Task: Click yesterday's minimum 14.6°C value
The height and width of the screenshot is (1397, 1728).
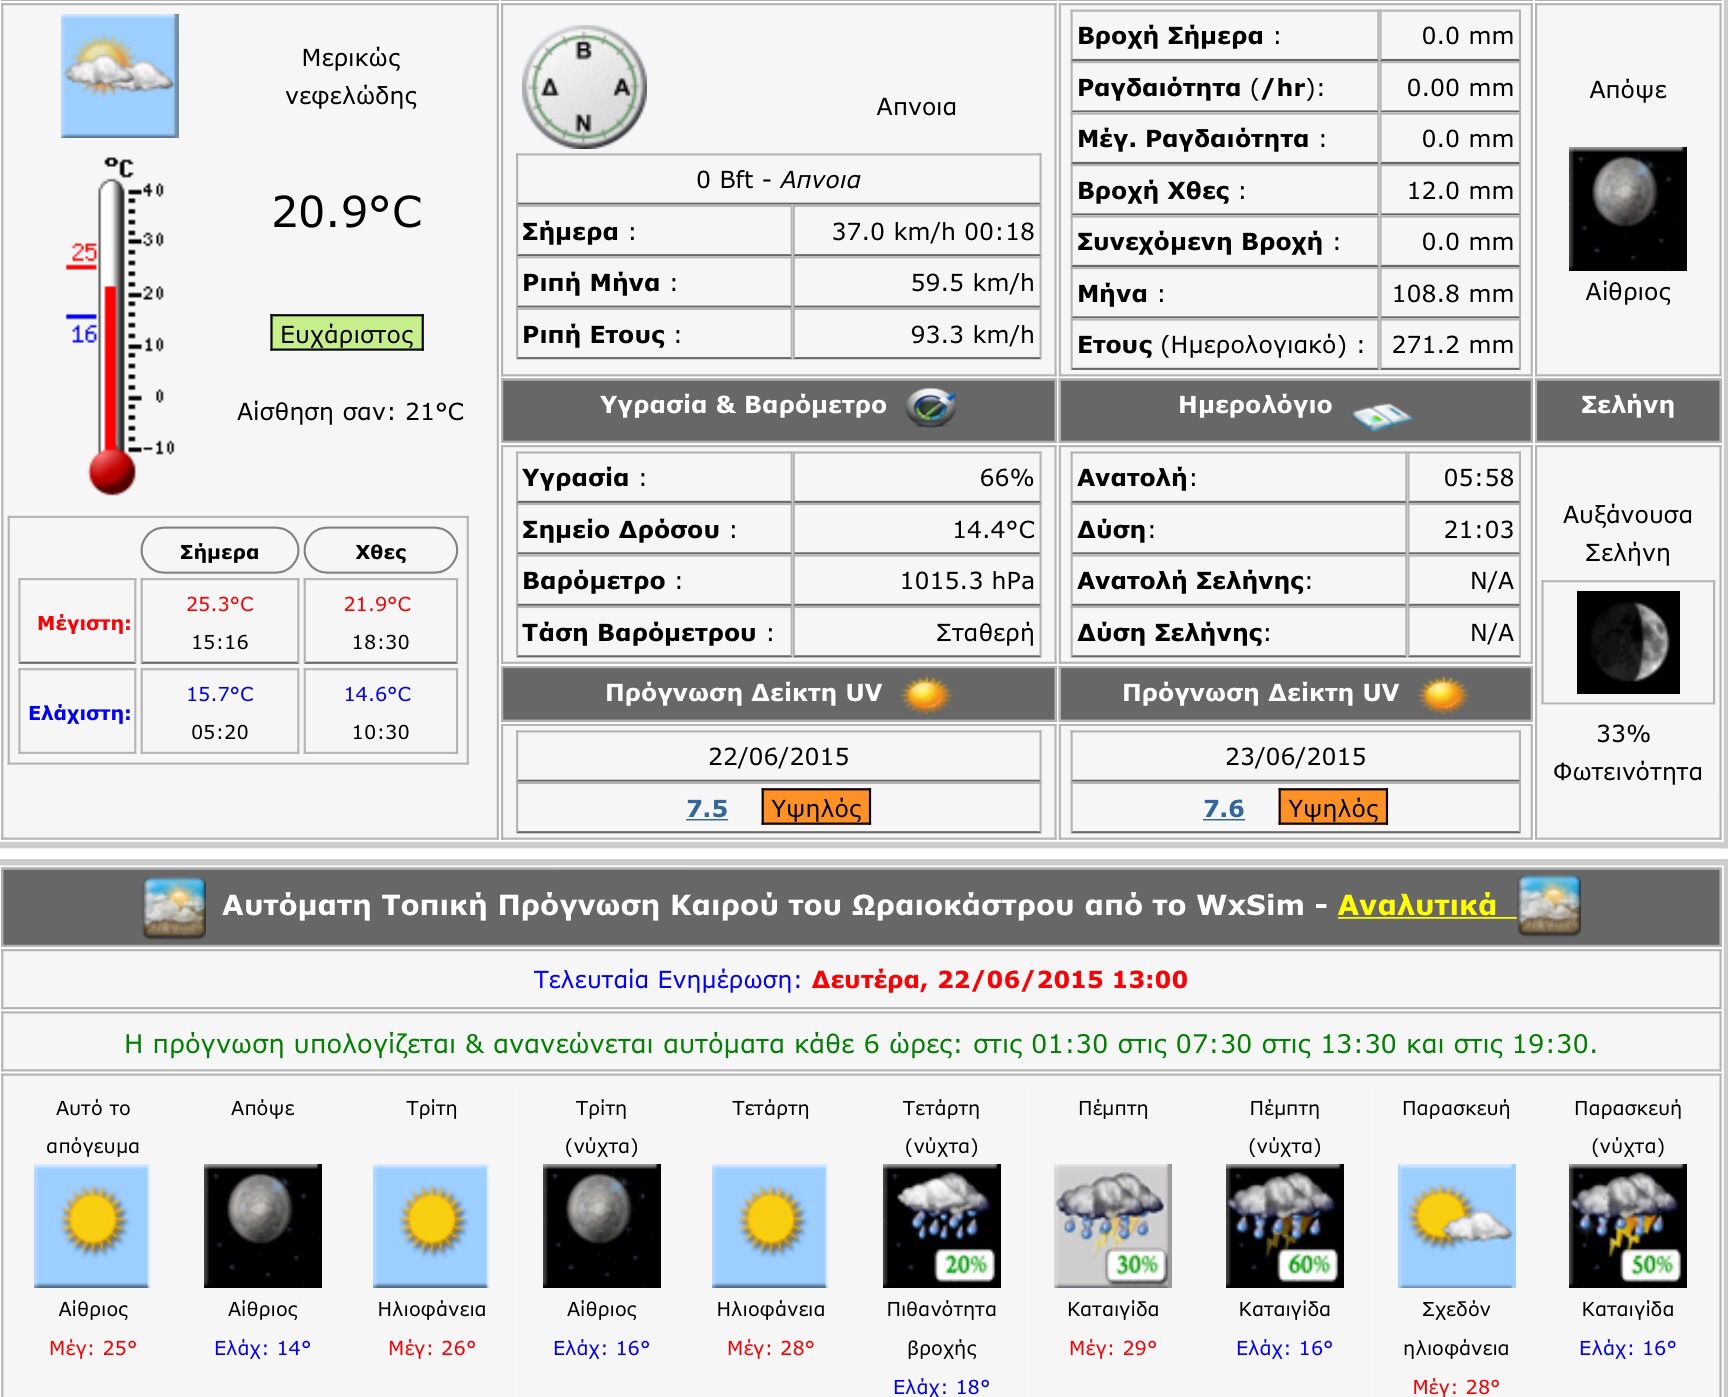Action: click(378, 694)
